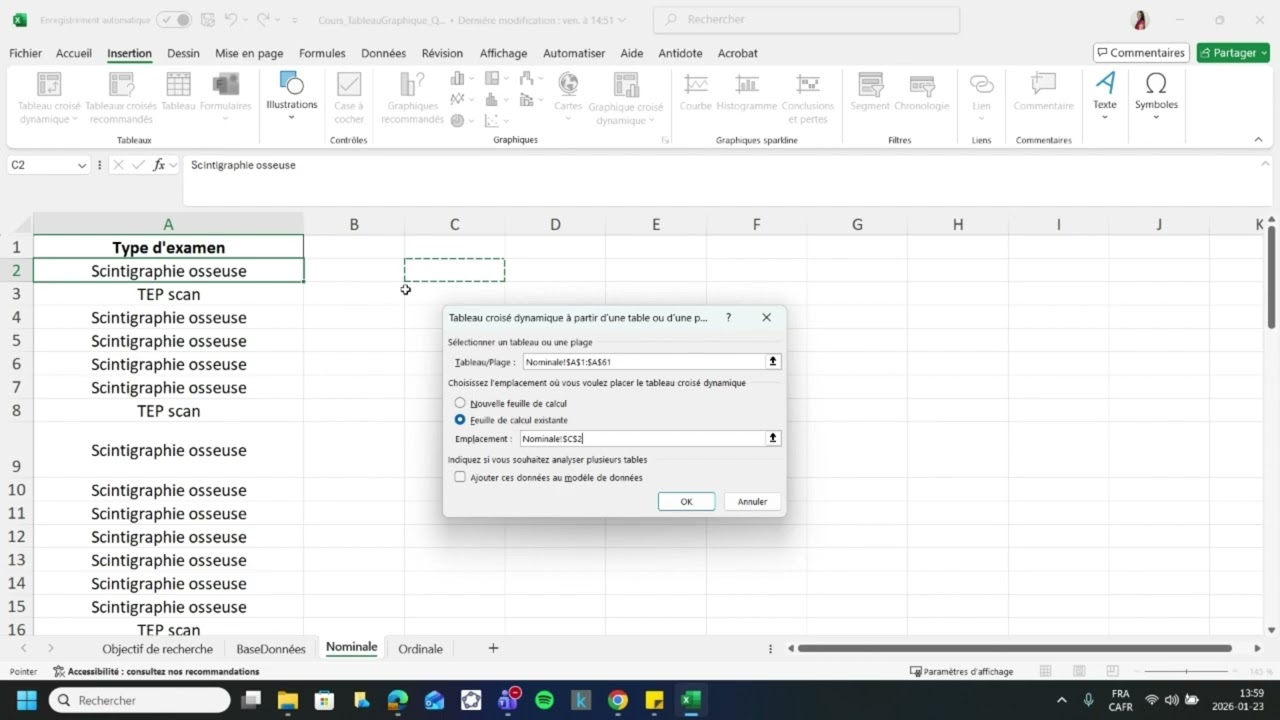Click collapse icon beside Emplacement field
The width and height of the screenshot is (1280, 720).
click(x=773, y=438)
